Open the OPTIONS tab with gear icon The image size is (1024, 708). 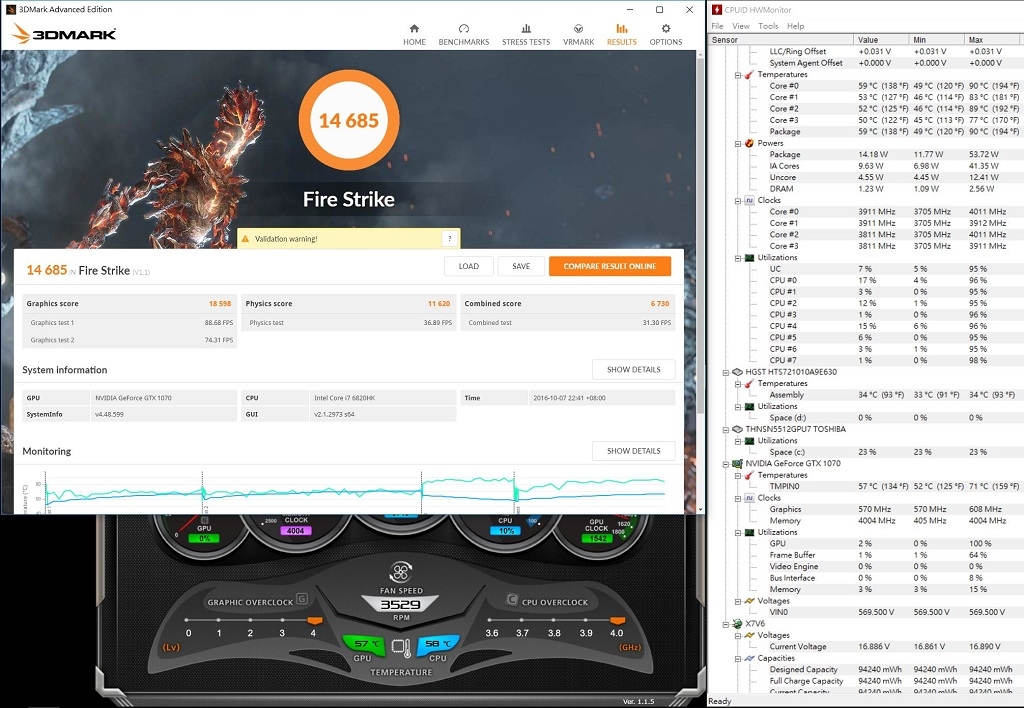[665, 35]
